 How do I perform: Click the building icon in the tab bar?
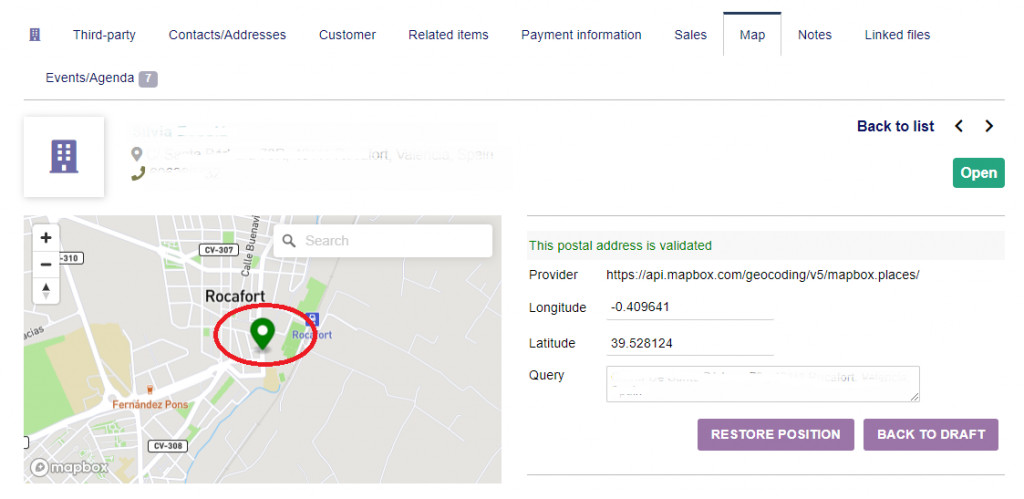click(35, 35)
